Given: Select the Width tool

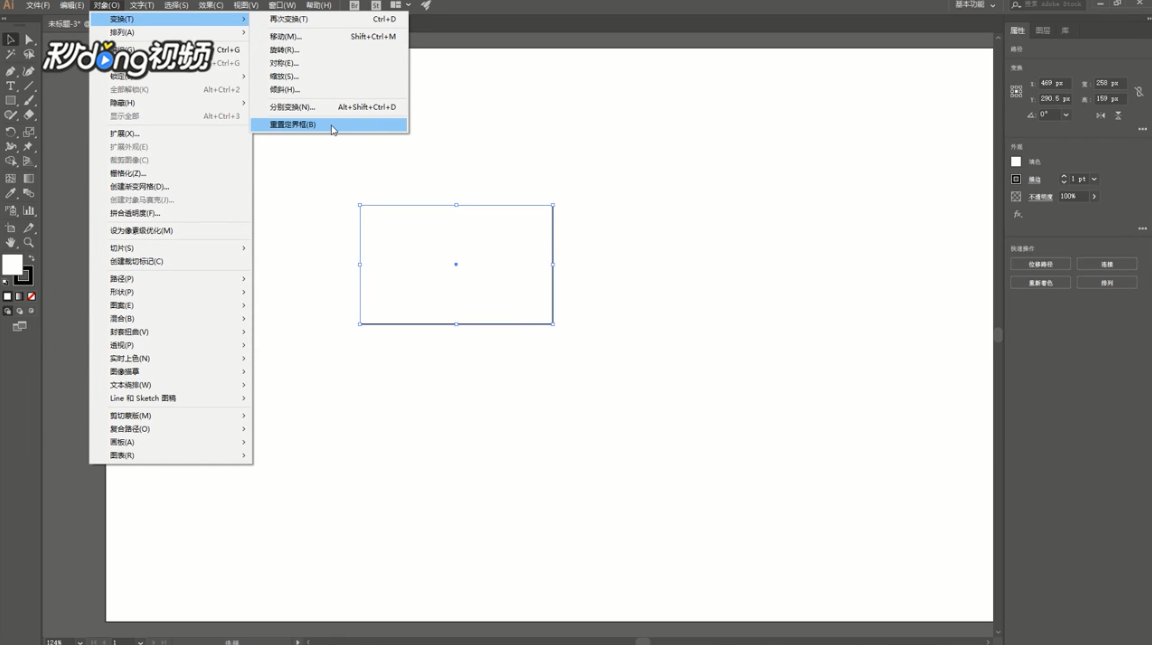Looking at the screenshot, I should [x=10, y=147].
